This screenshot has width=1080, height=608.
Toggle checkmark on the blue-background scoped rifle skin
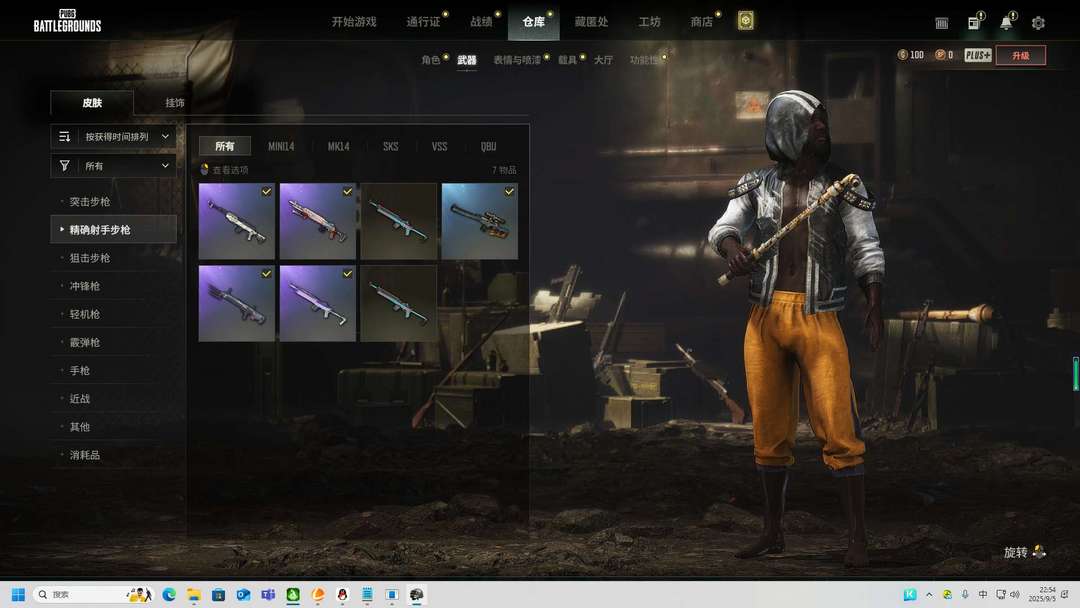click(509, 191)
